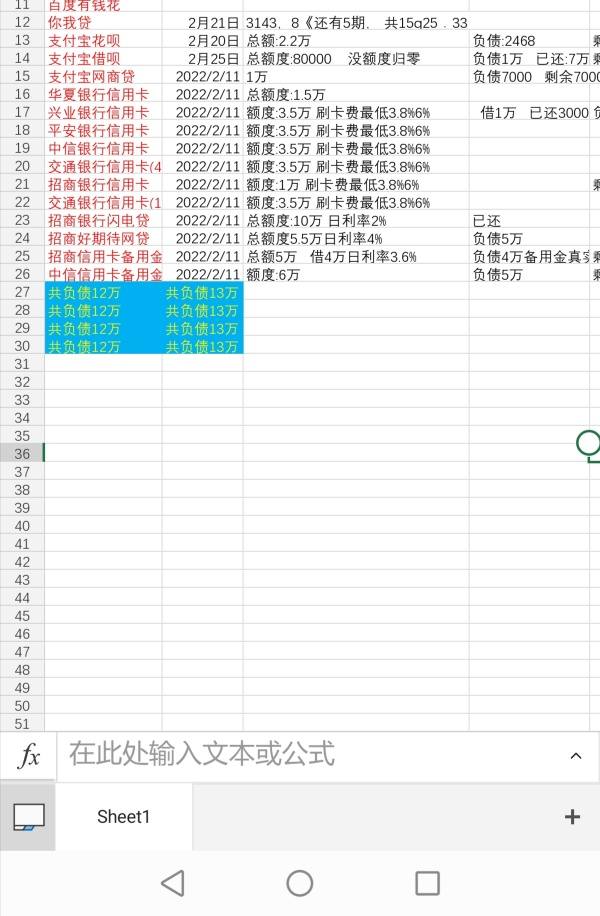Select the cell 总额度:80000 没额度归零
This screenshot has height=916, width=600.
(356, 59)
